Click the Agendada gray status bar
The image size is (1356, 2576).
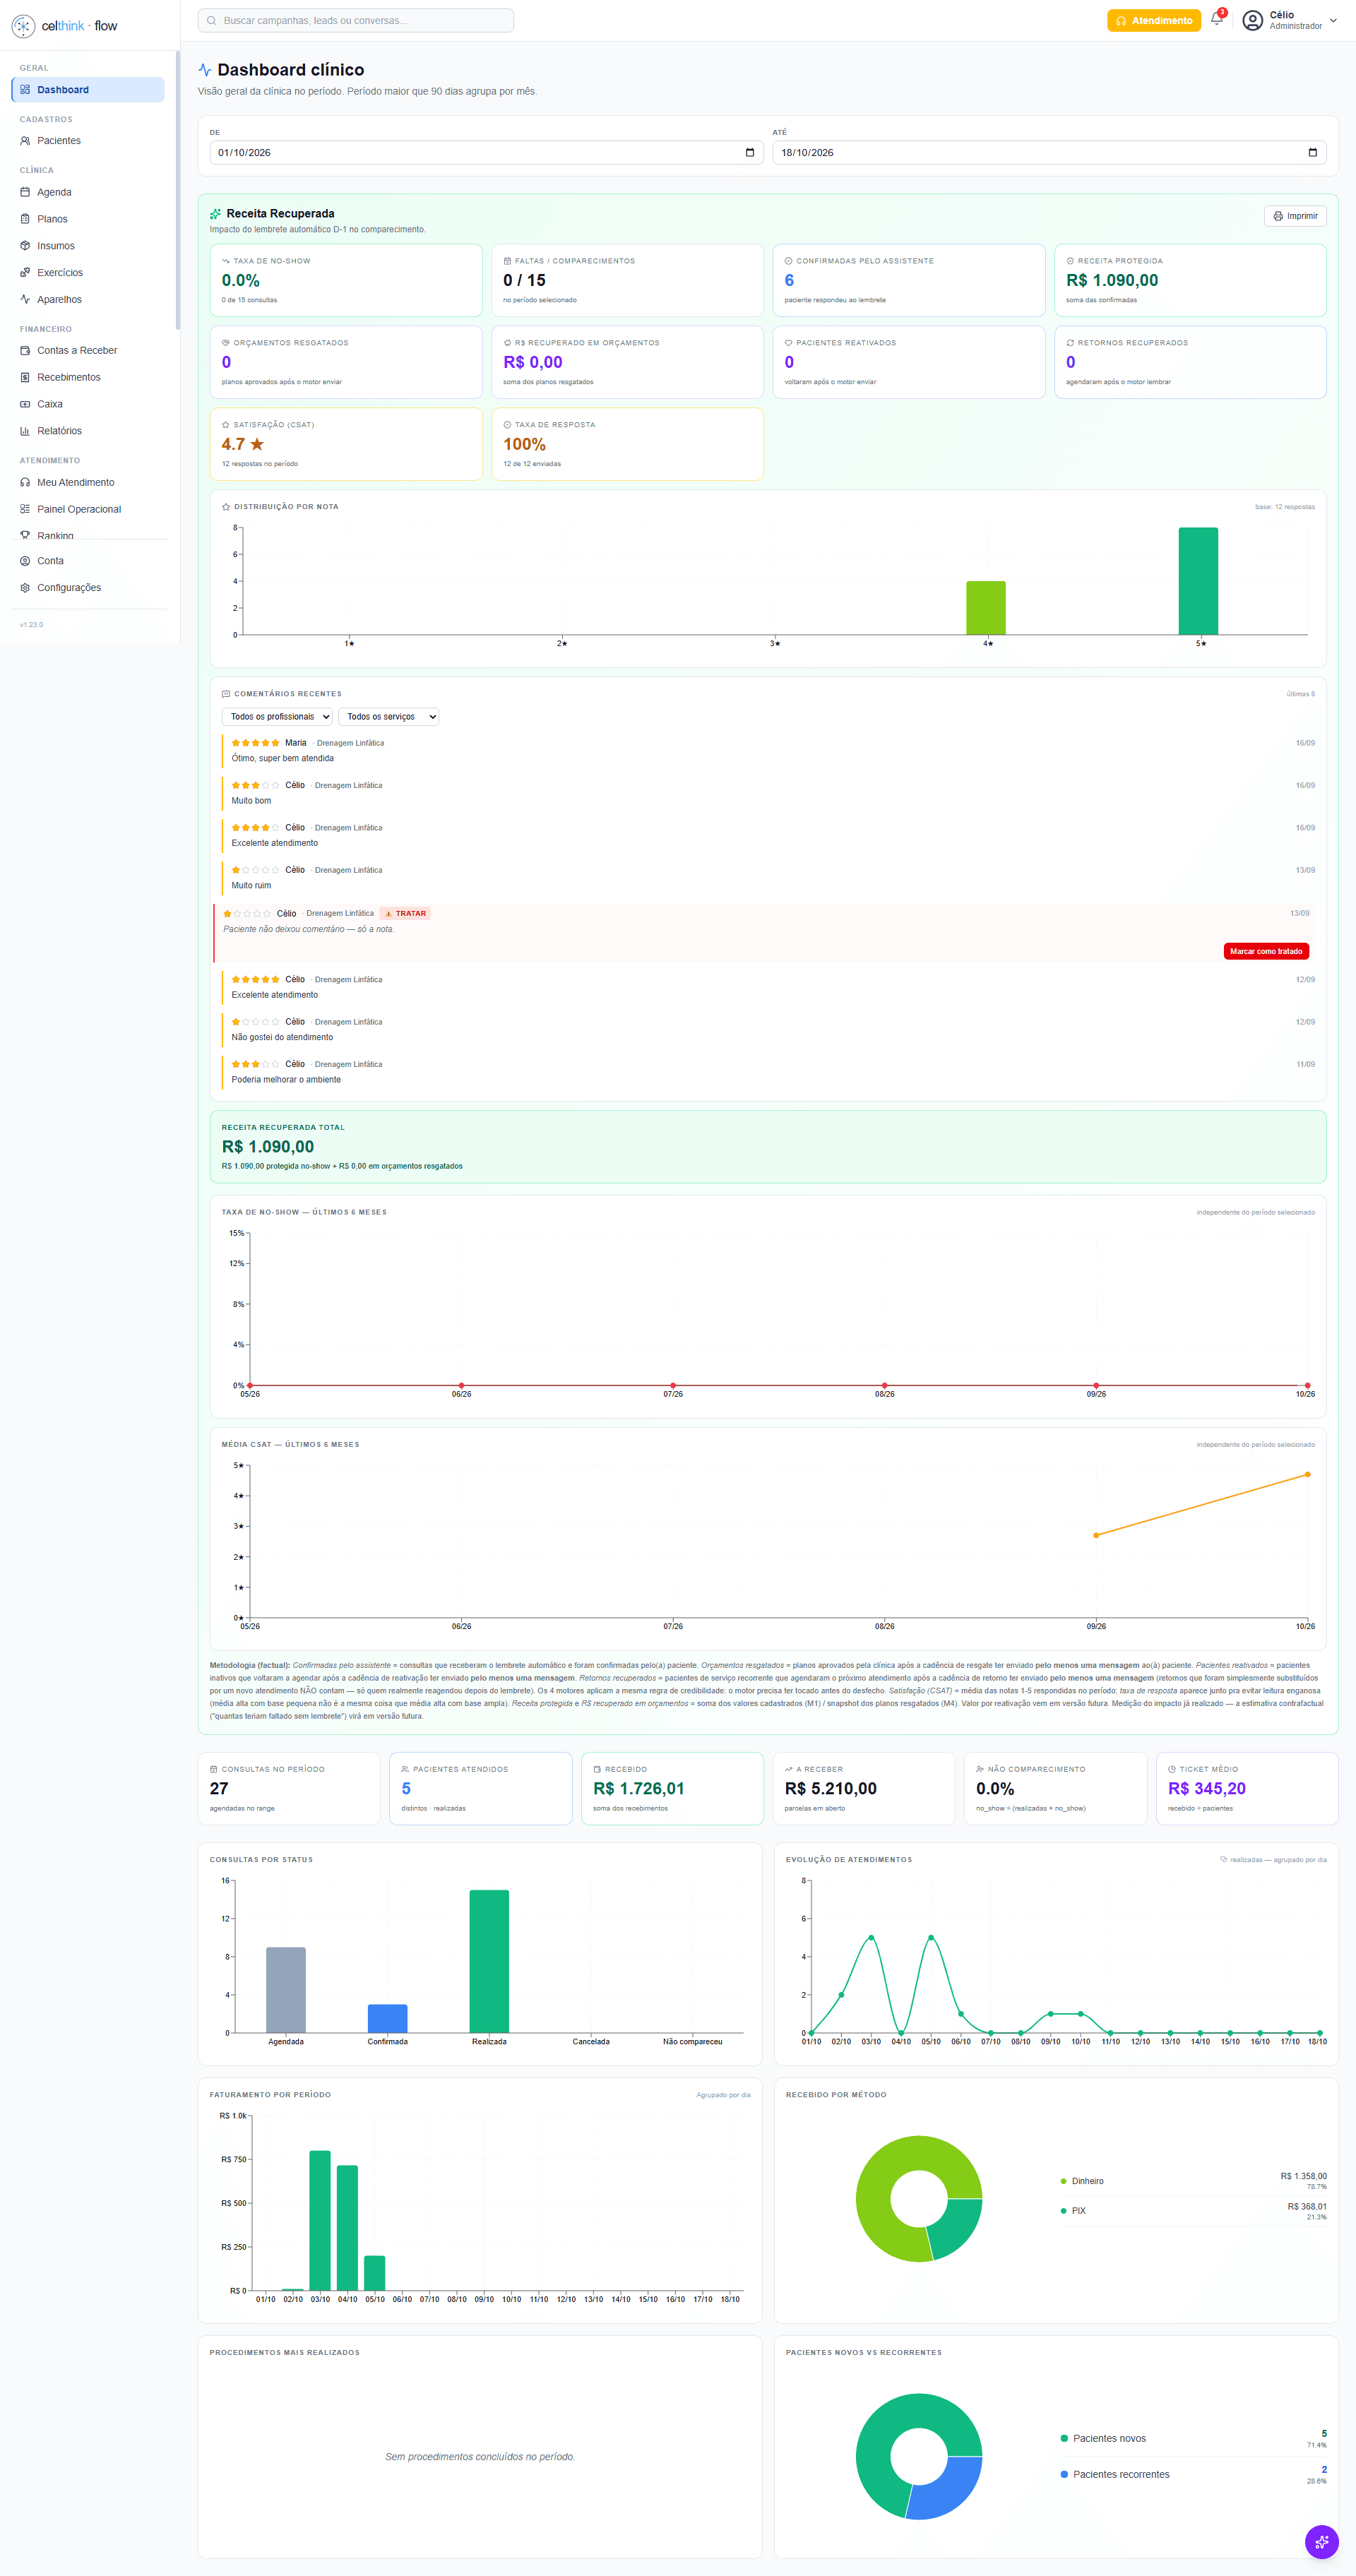[x=286, y=1990]
